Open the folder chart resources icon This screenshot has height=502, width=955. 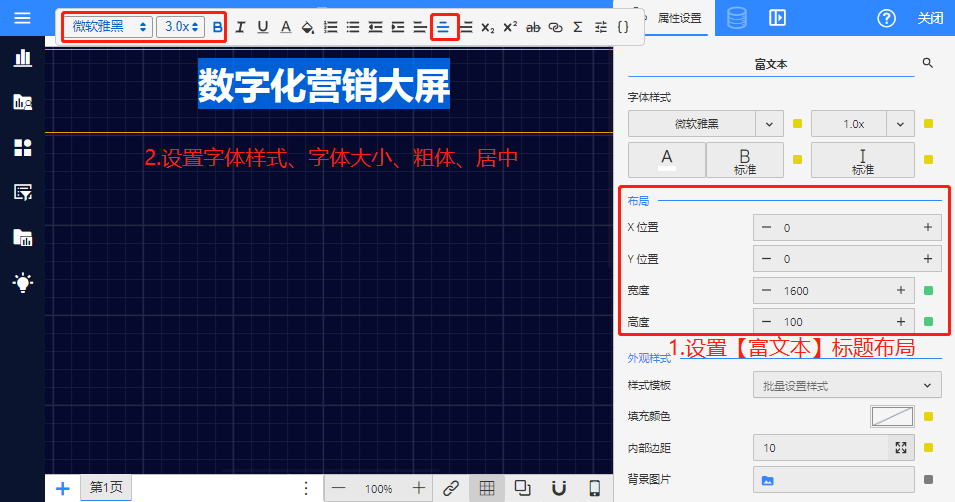[23, 238]
